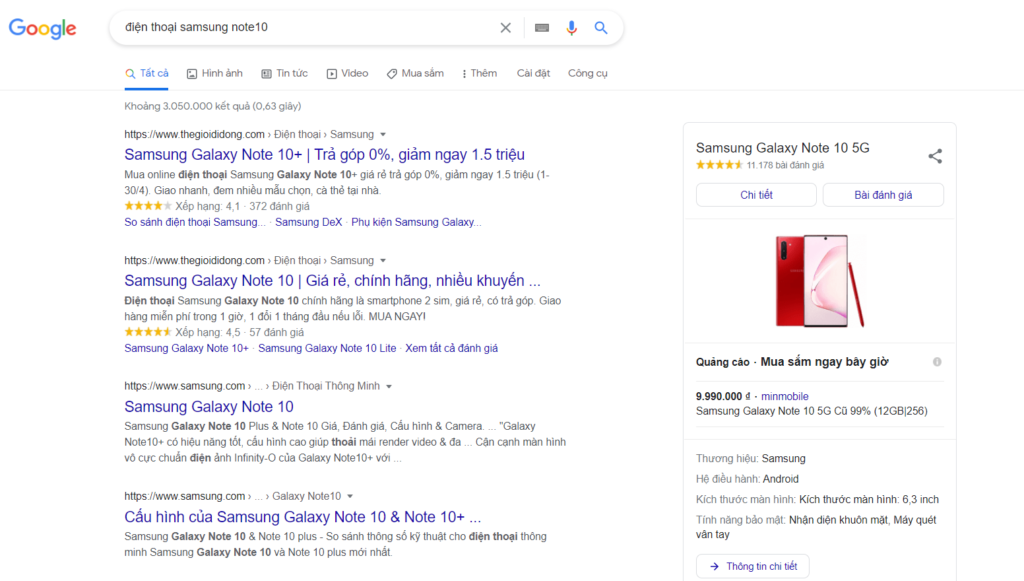
Task: Click the 11.178 bài đánh giá text
Action: click(785, 165)
